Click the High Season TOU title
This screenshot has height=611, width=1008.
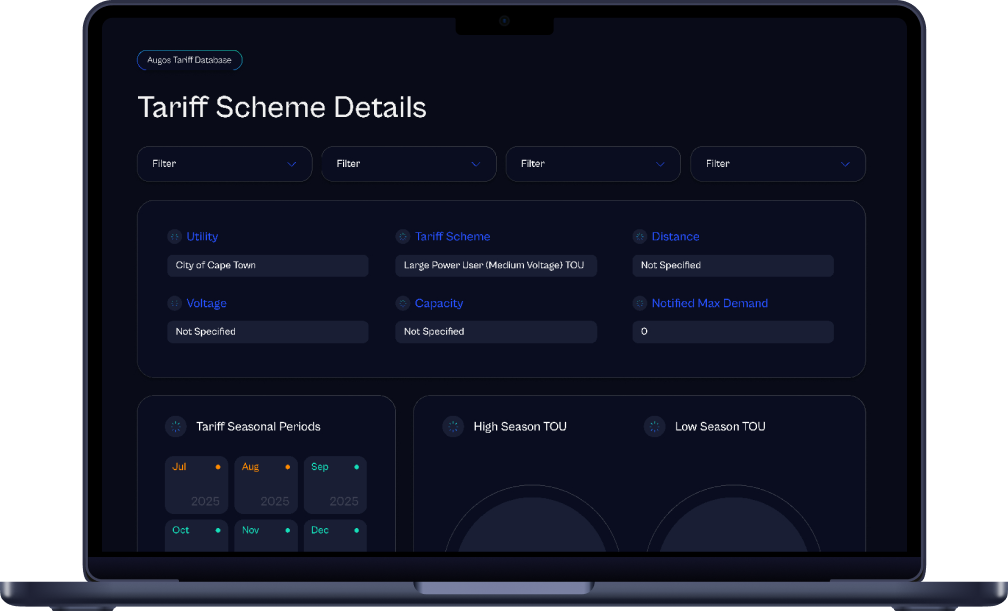(x=520, y=426)
